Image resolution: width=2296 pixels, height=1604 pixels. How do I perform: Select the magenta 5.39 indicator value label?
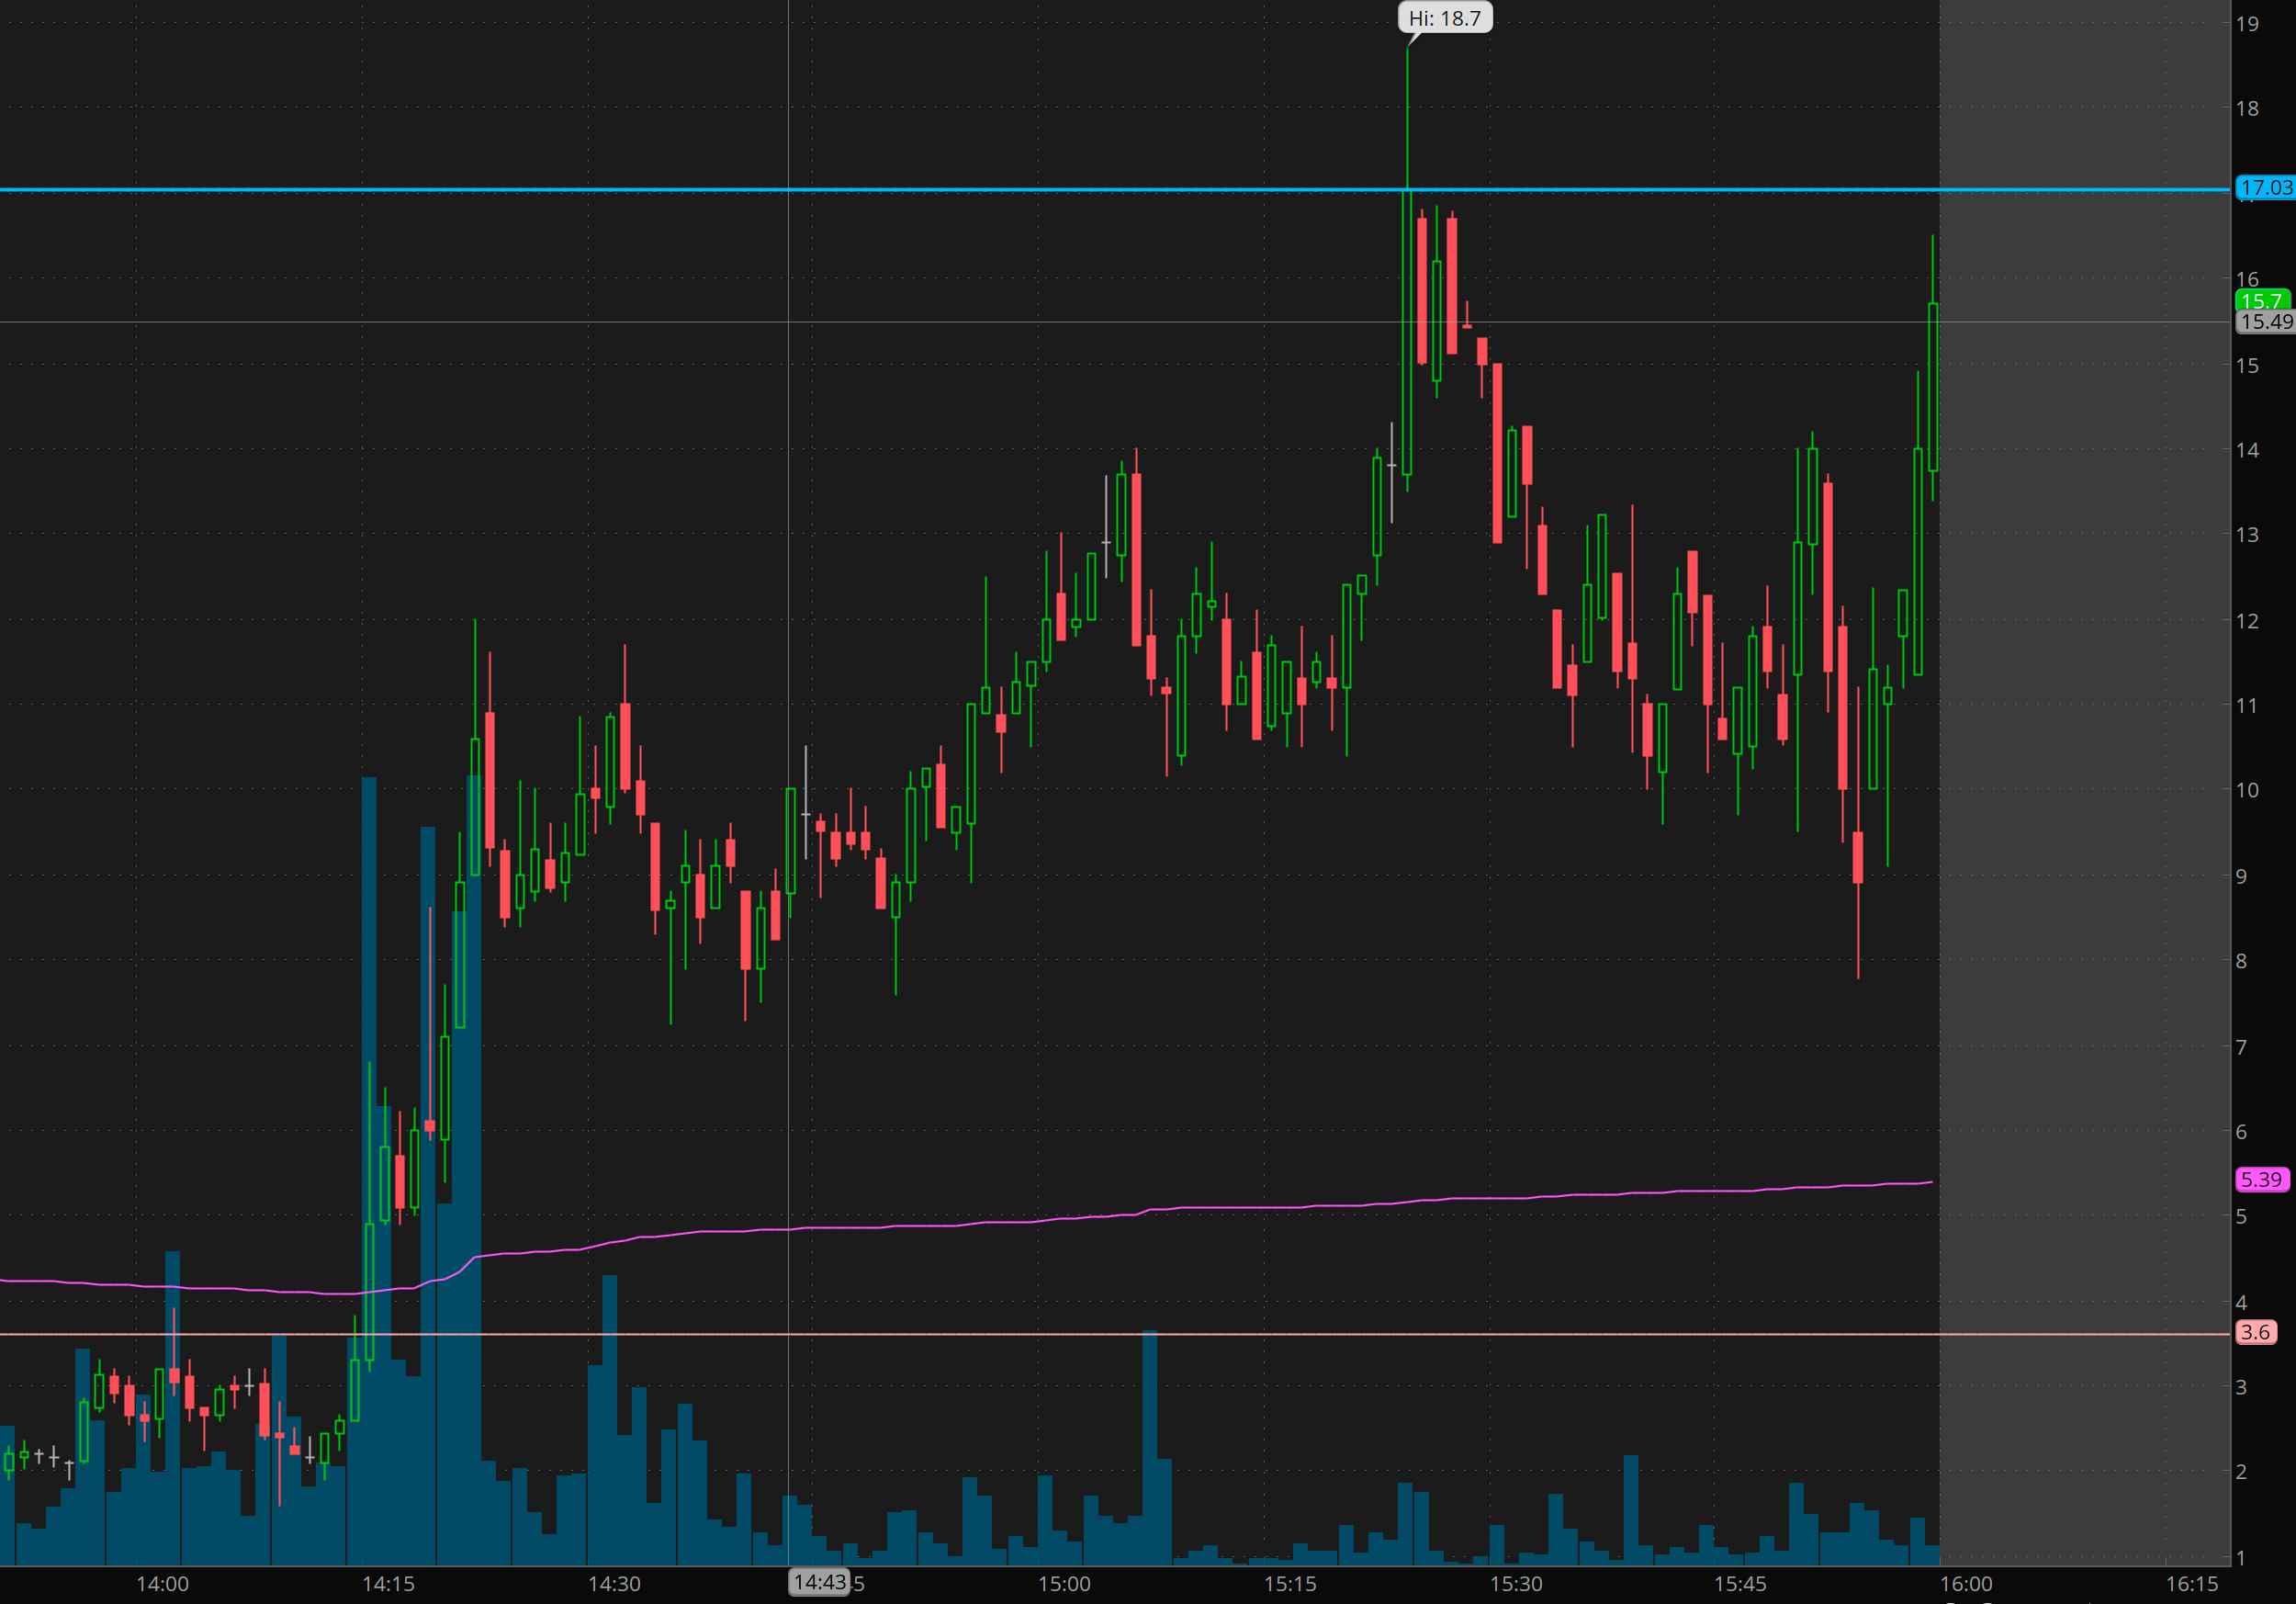tap(2261, 1179)
